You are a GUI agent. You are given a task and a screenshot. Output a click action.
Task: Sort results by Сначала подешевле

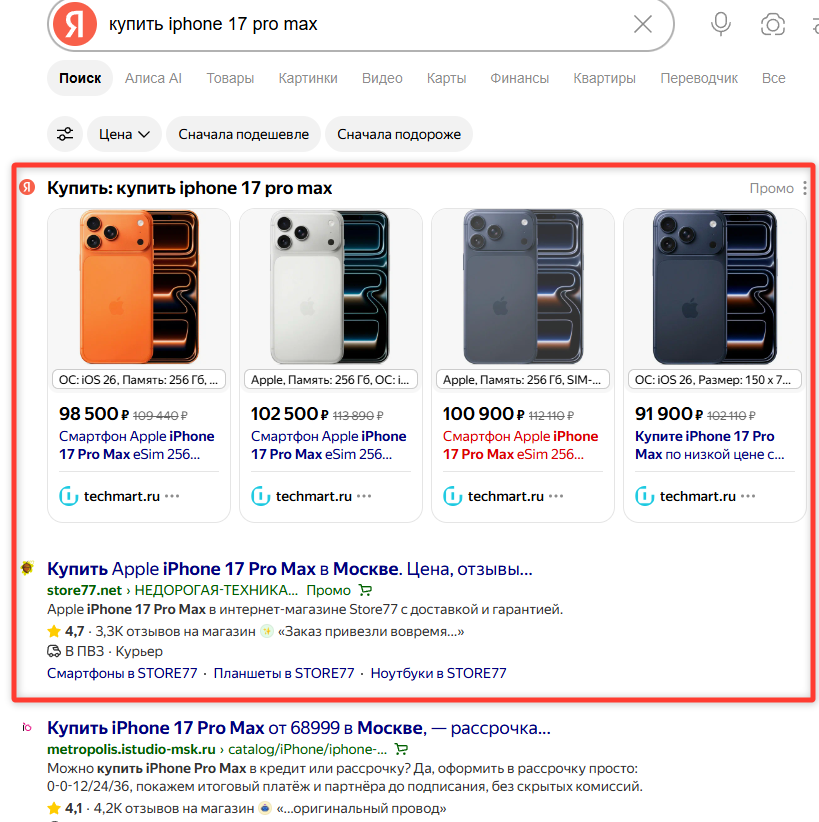coord(243,134)
